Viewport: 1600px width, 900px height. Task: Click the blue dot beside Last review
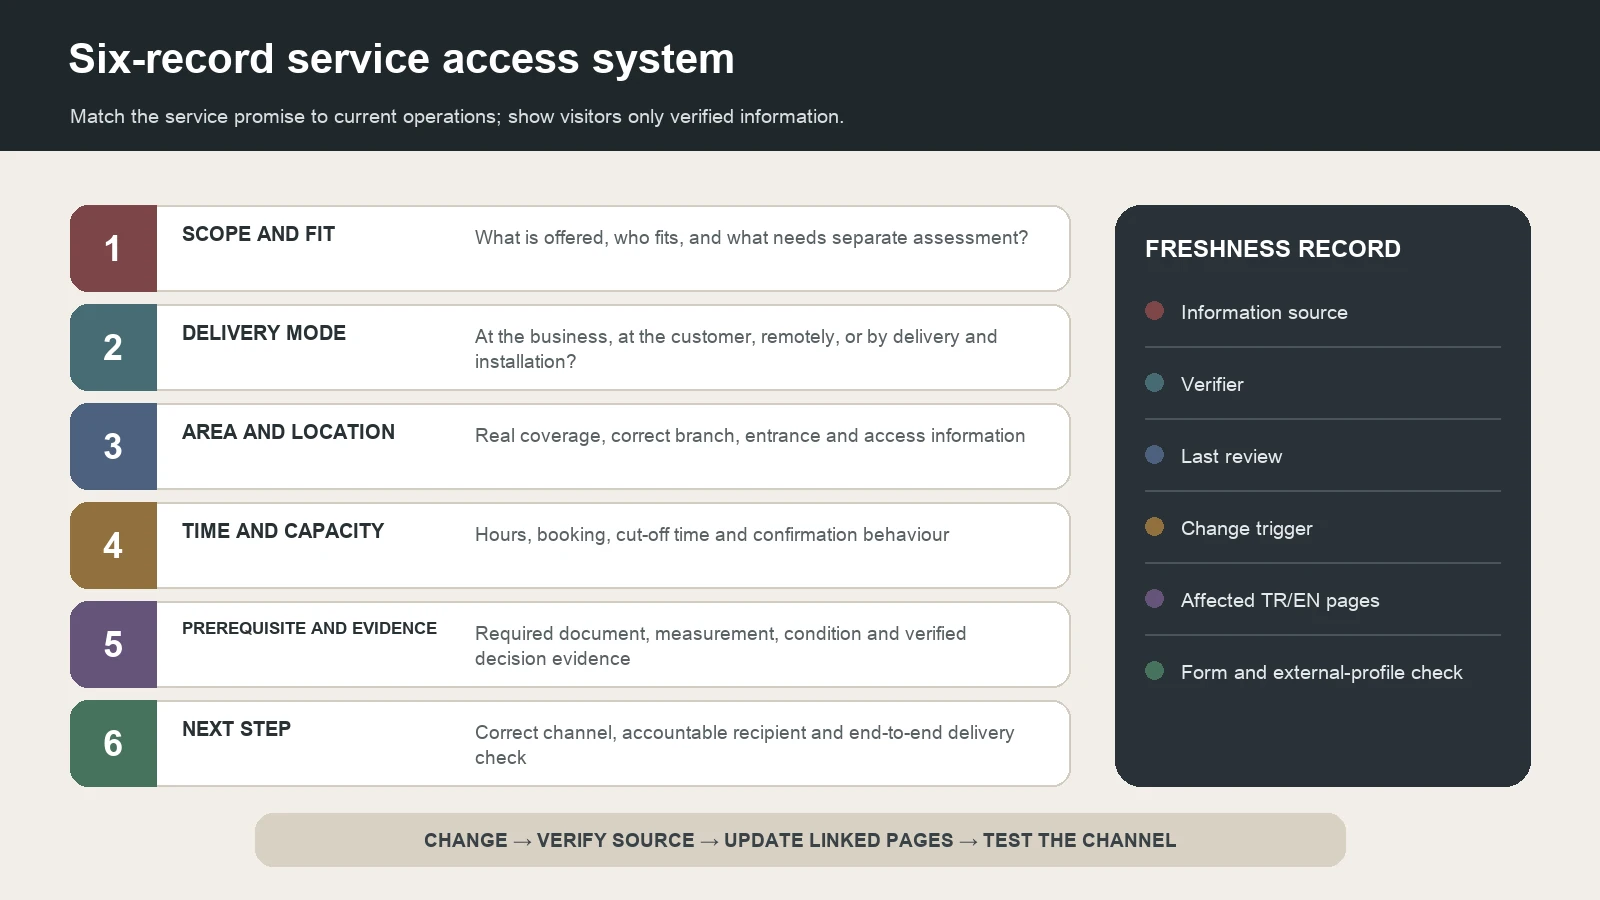(1154, 455)
